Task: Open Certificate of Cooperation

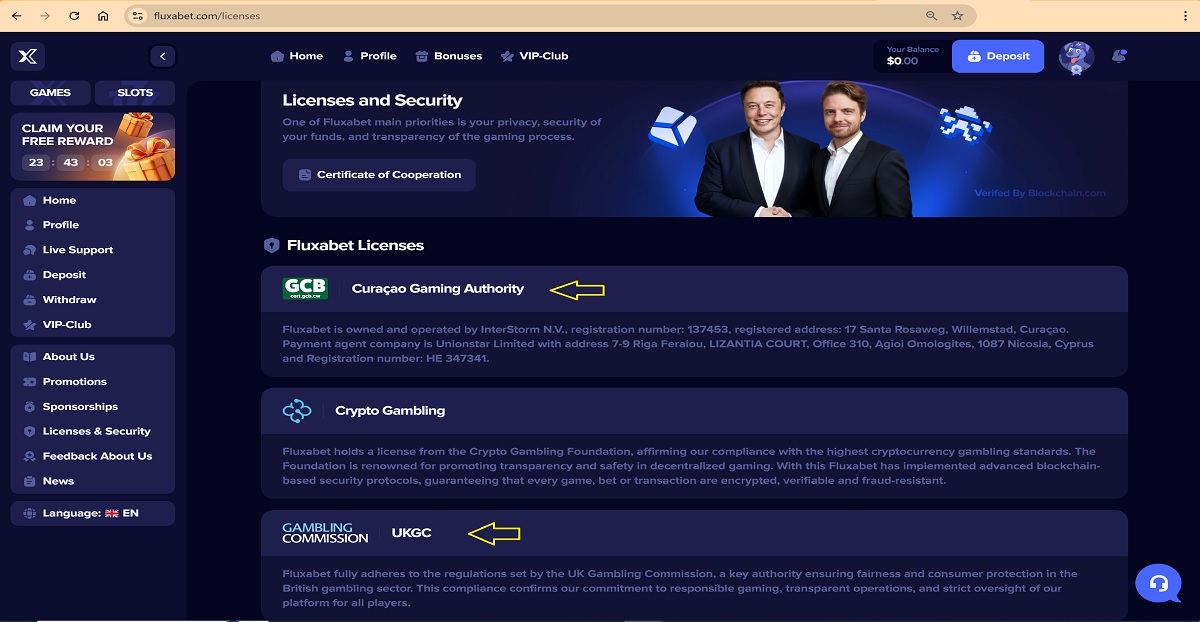Action: pyautogui.click(x=379, y=175)
